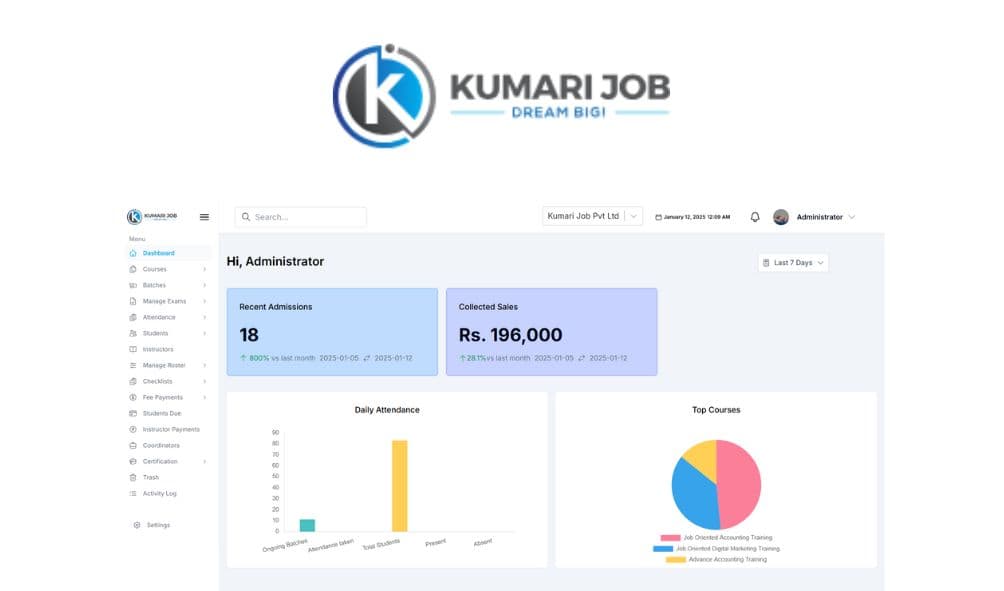The image size is (1004, 591).
Task: Click the Manage Roster icon
Action: click(133, 366)
